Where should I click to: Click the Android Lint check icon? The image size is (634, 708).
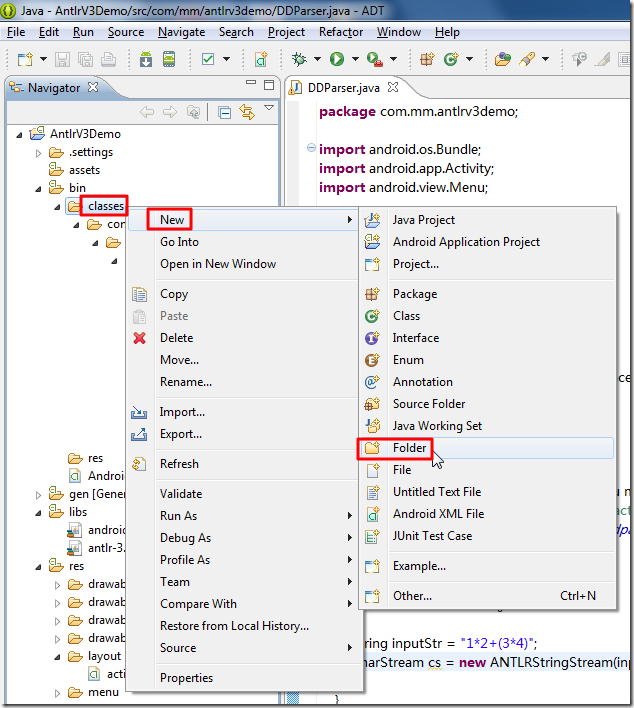[x=208, y=59]
